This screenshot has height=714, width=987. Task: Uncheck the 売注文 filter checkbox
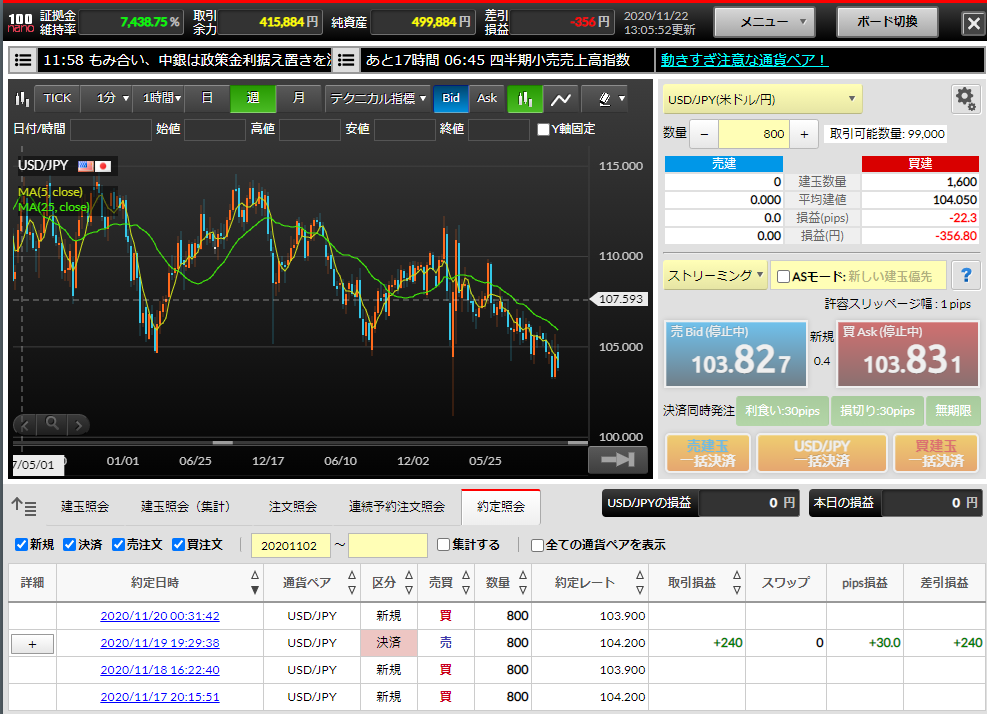tap(118, 545)
